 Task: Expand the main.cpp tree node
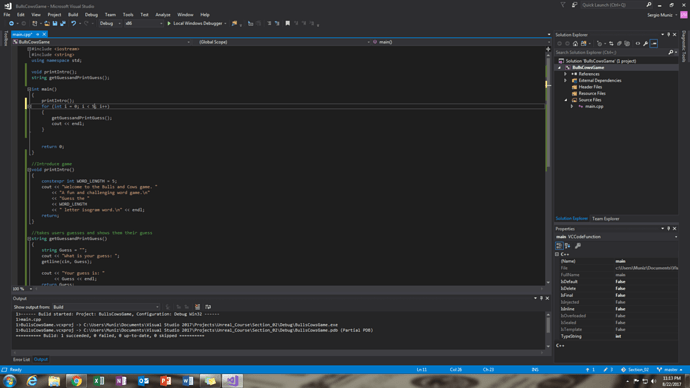pos(572,106)
